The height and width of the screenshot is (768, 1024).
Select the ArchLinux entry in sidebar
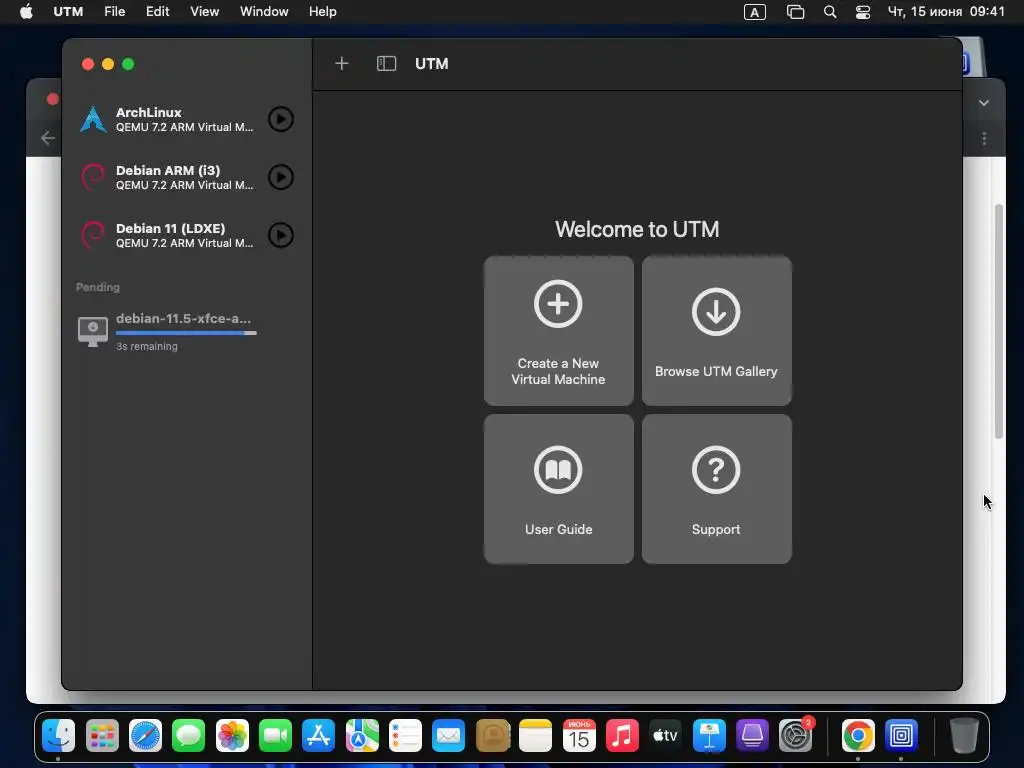[x=187, y=120]
